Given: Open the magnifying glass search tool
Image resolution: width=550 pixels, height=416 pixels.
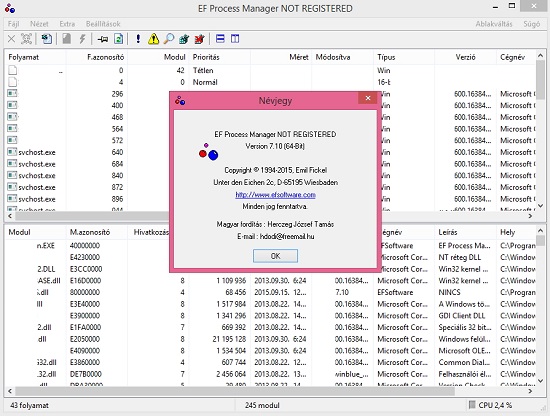Looking at the screenshot, I should (x=169, y=39).
